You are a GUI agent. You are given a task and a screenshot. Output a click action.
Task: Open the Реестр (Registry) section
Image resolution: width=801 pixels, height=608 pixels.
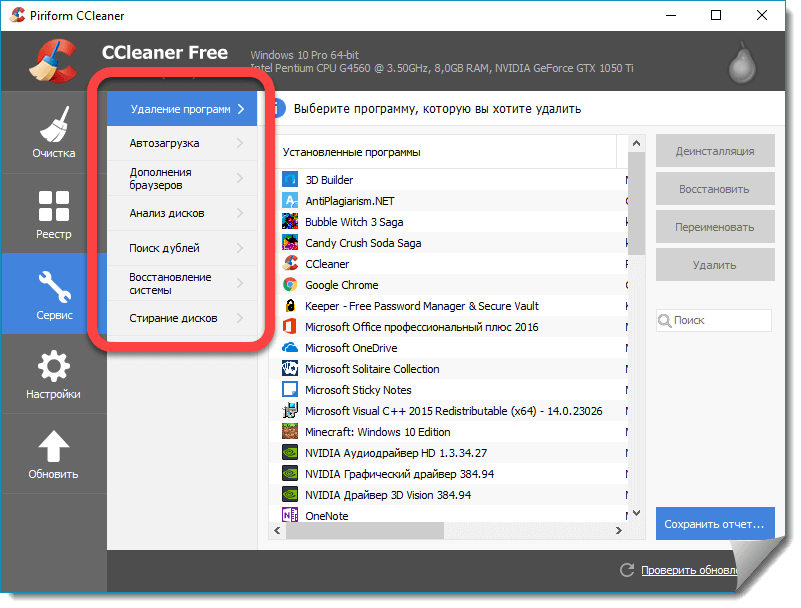(53, 214)
